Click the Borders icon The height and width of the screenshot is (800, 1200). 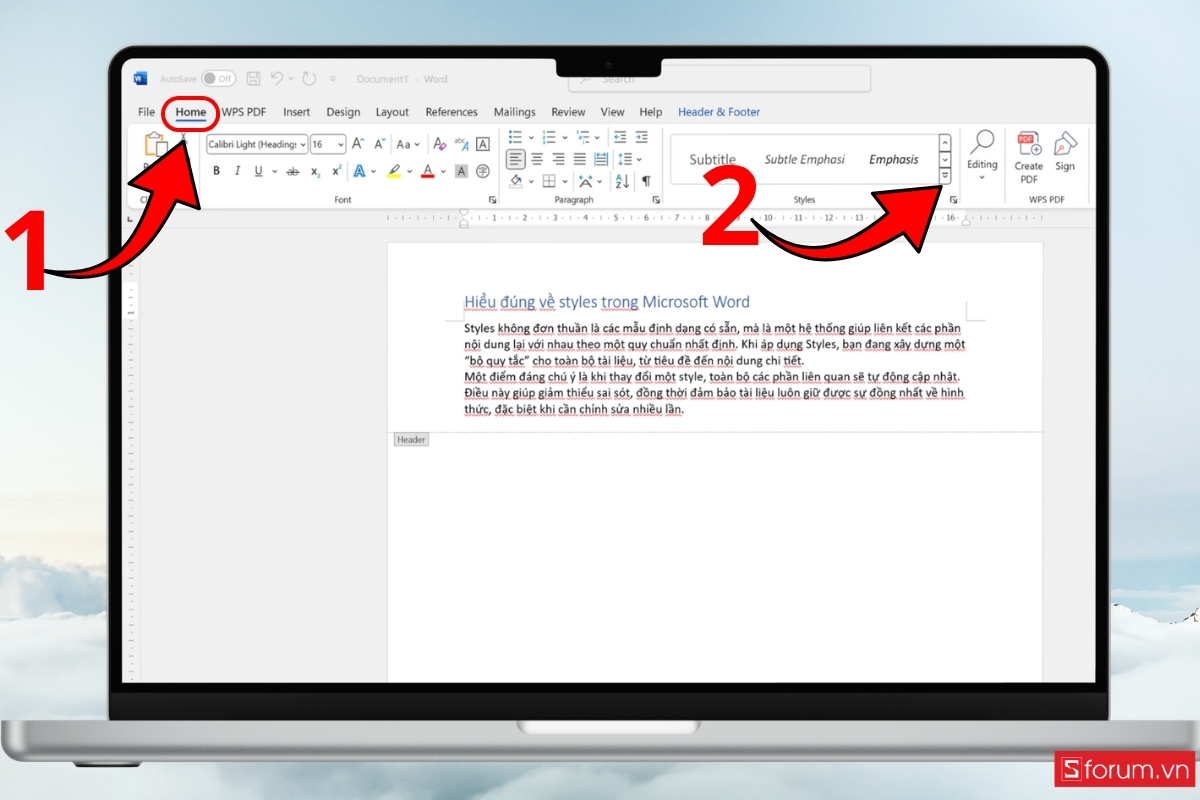548,181
